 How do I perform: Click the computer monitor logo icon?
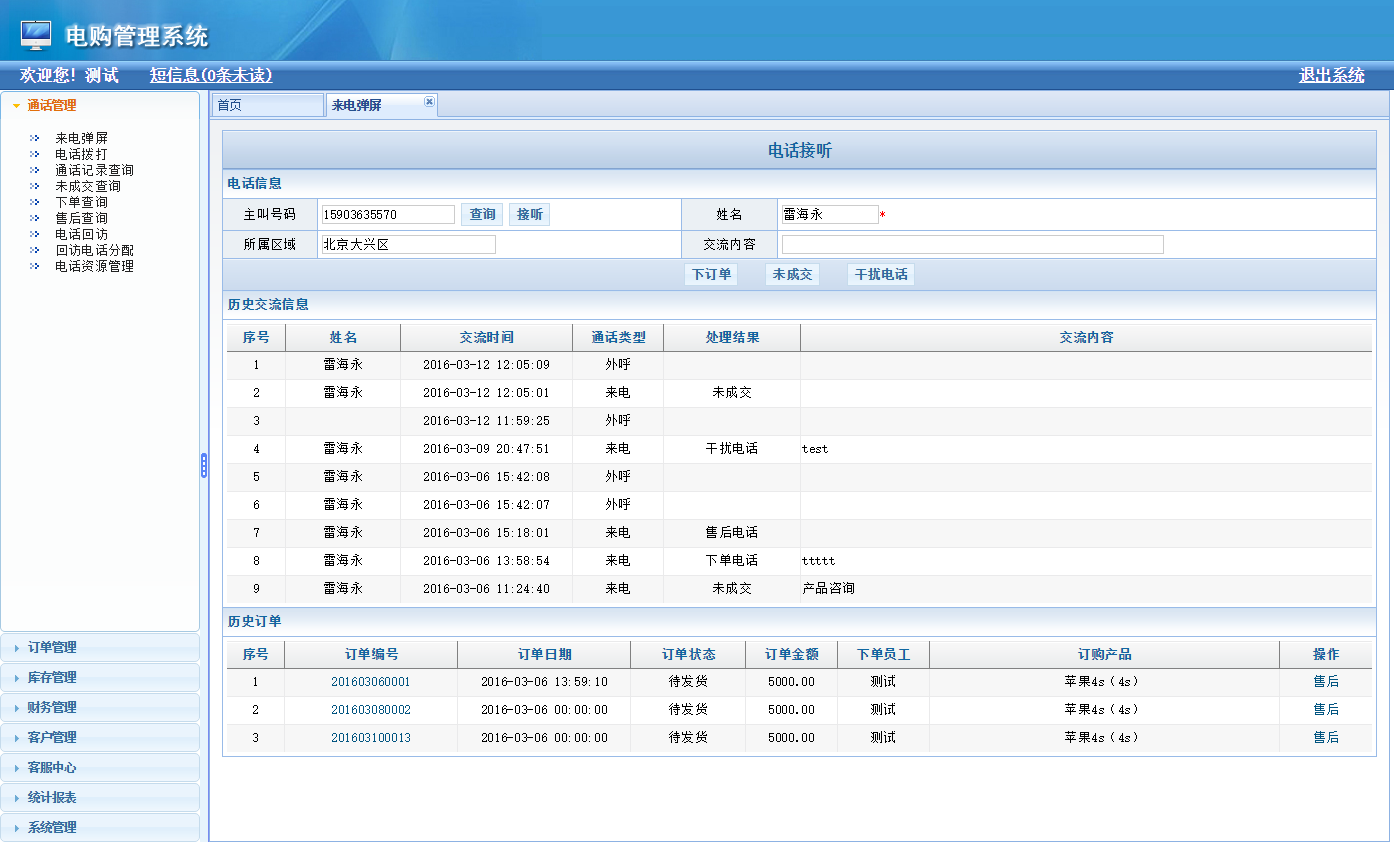[36, 35]
